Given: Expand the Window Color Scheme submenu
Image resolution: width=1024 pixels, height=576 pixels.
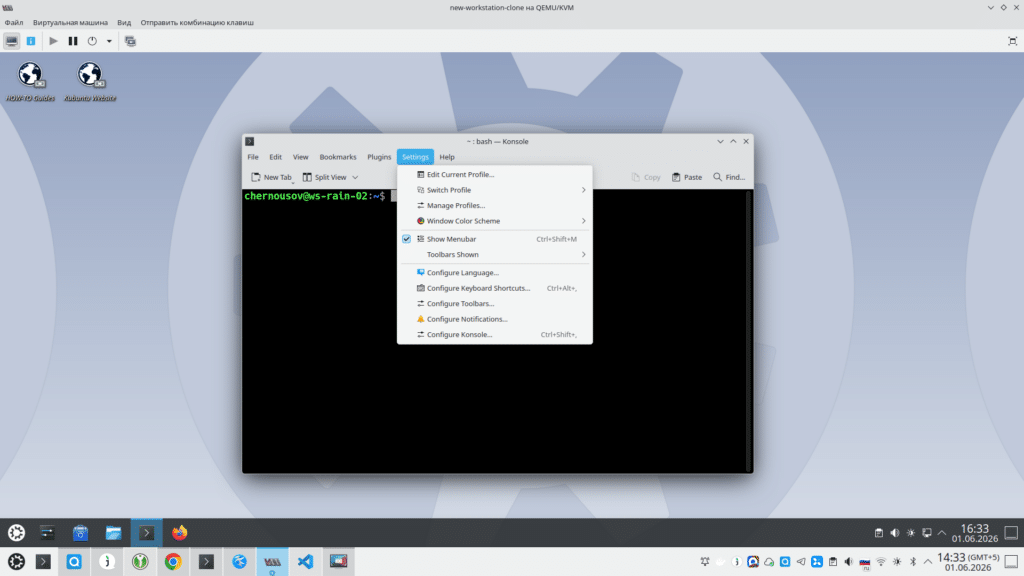Looking at the screenshot, I should tap(494, 221).
